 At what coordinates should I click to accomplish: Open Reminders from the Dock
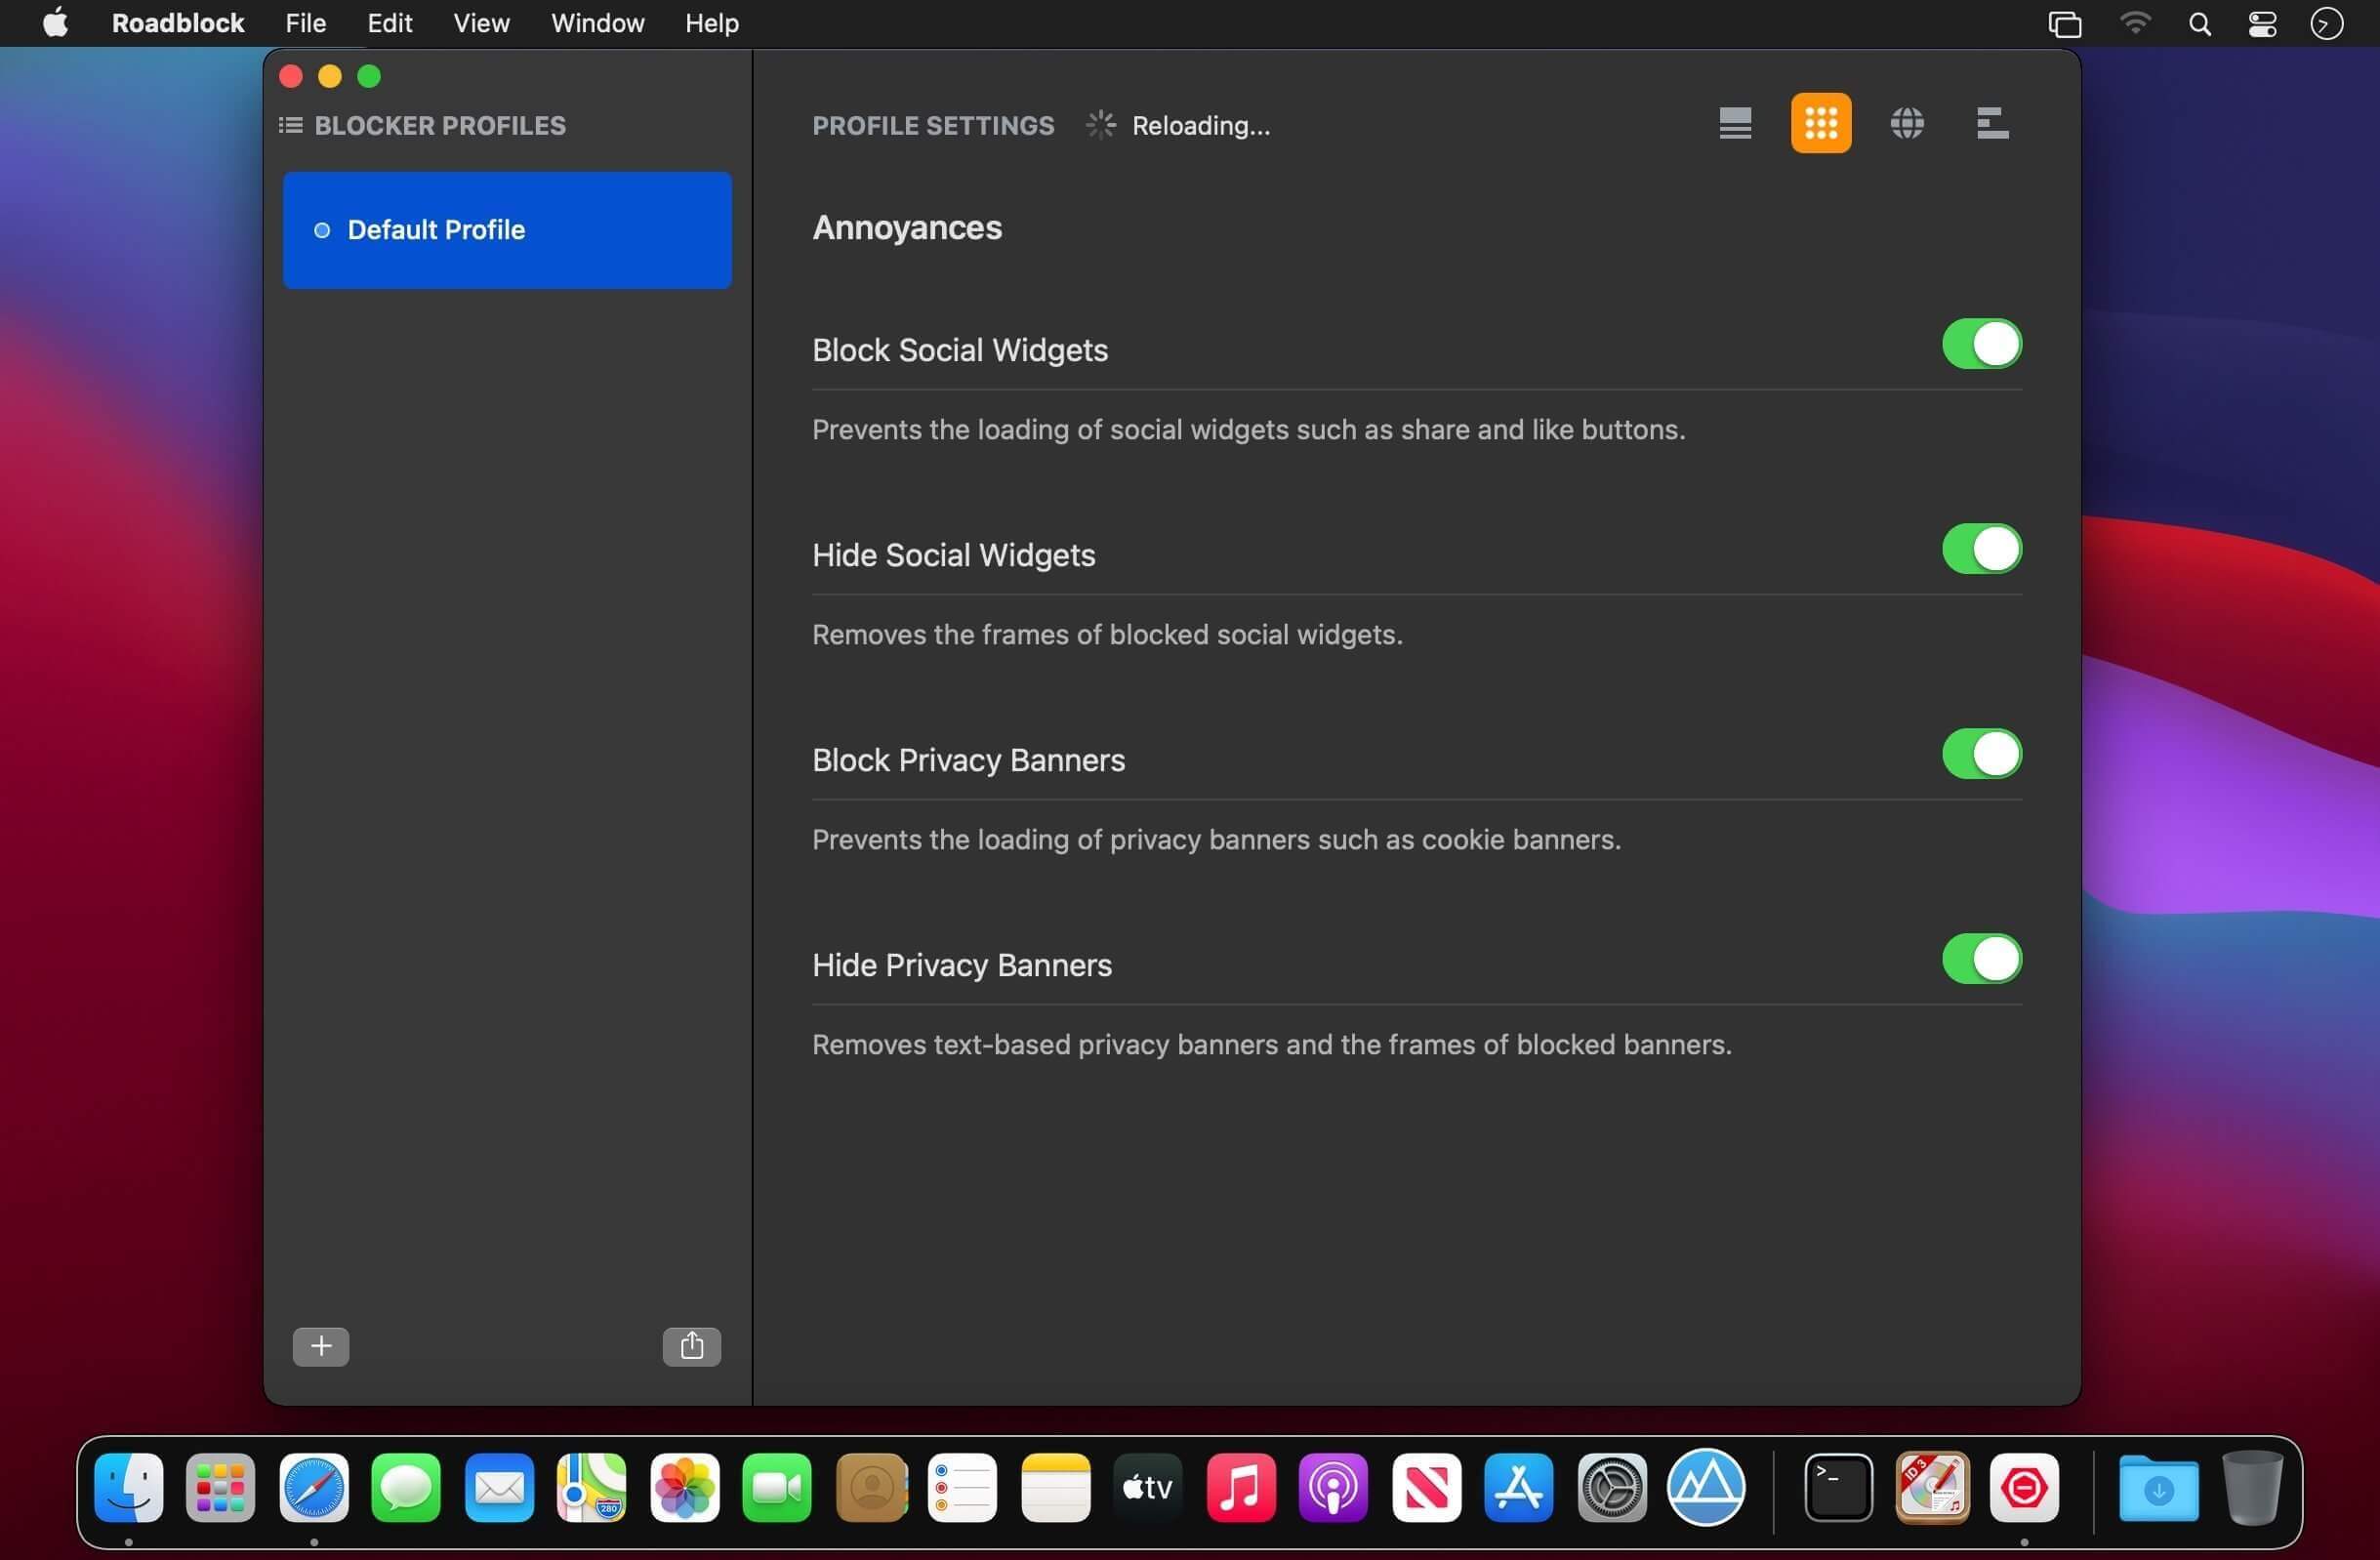[x=962, y=1487]
